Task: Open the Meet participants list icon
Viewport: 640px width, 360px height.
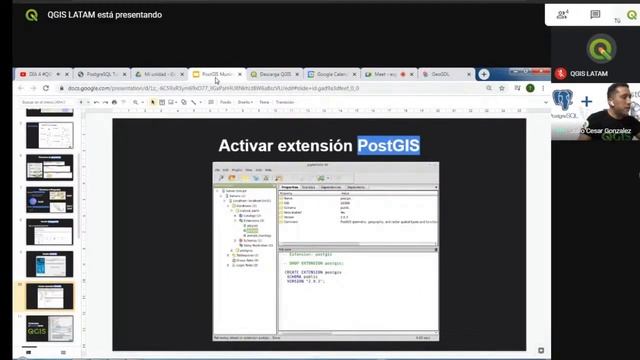Action: coord(563,15)
